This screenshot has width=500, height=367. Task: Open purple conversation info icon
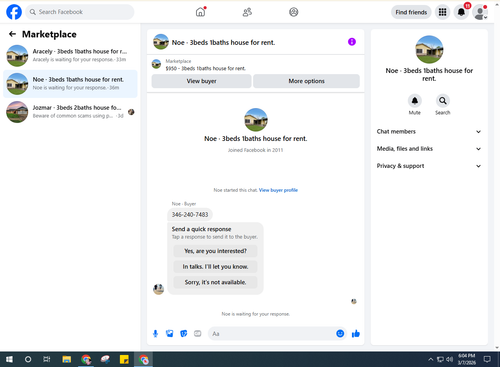tap(352, 42)
